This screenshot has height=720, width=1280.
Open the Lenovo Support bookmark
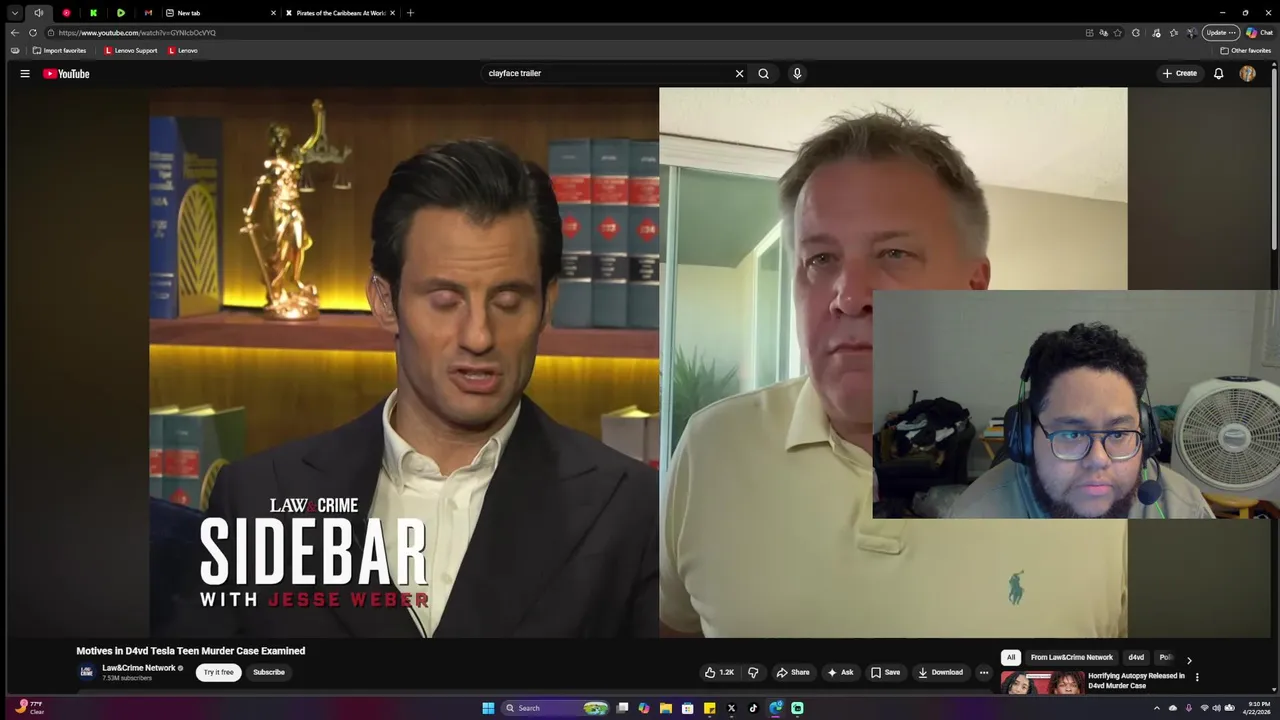(x=131, y=50)
